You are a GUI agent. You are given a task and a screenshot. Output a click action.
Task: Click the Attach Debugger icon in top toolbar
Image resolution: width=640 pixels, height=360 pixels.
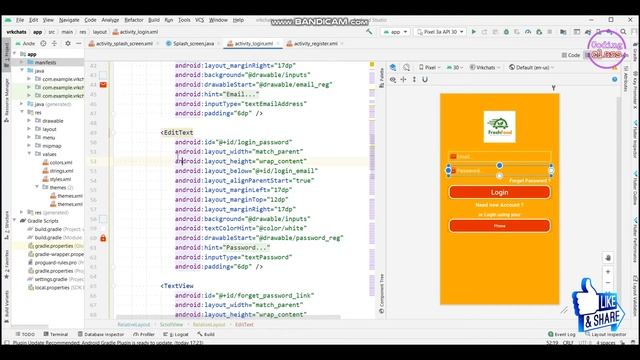539,32
